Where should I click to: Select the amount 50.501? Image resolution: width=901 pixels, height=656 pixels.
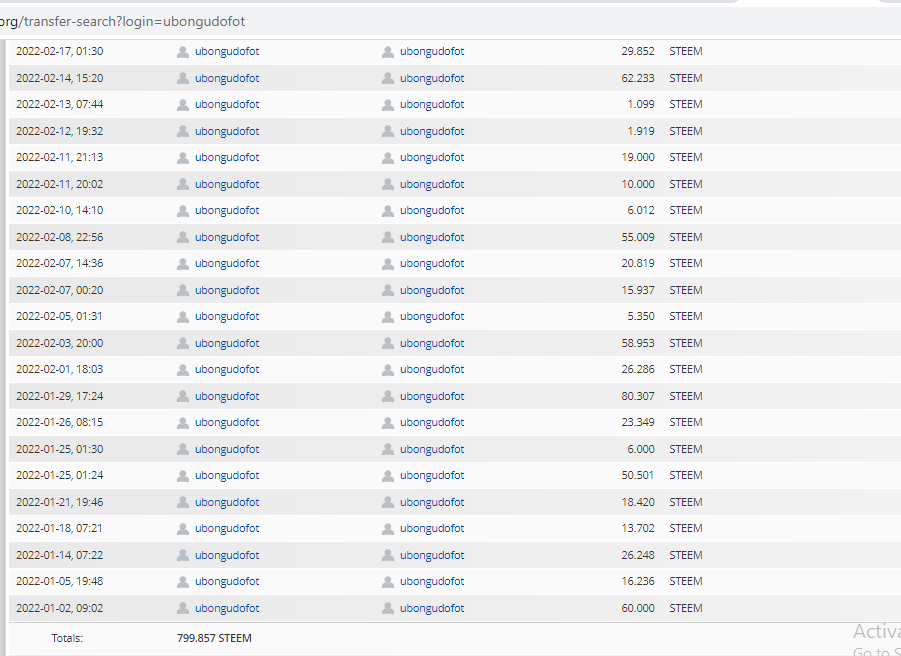[638, 475]
